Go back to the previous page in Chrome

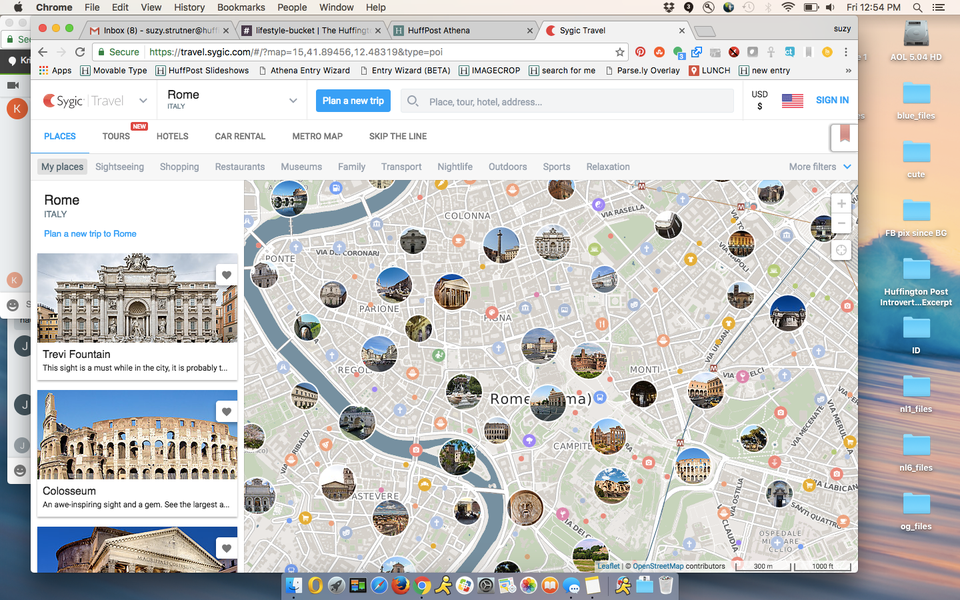[42, 52]
